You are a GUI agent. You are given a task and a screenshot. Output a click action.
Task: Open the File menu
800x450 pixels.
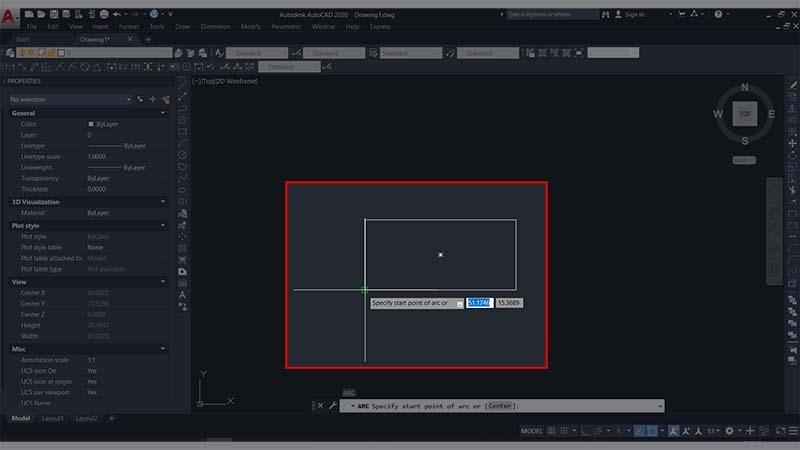pos(32,27)
